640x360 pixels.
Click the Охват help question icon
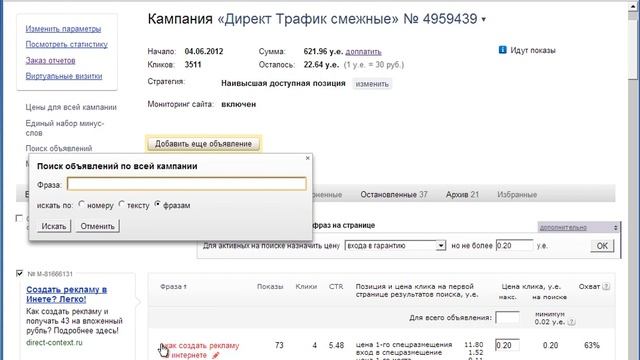pyautogui.click(x=606, y=287)
